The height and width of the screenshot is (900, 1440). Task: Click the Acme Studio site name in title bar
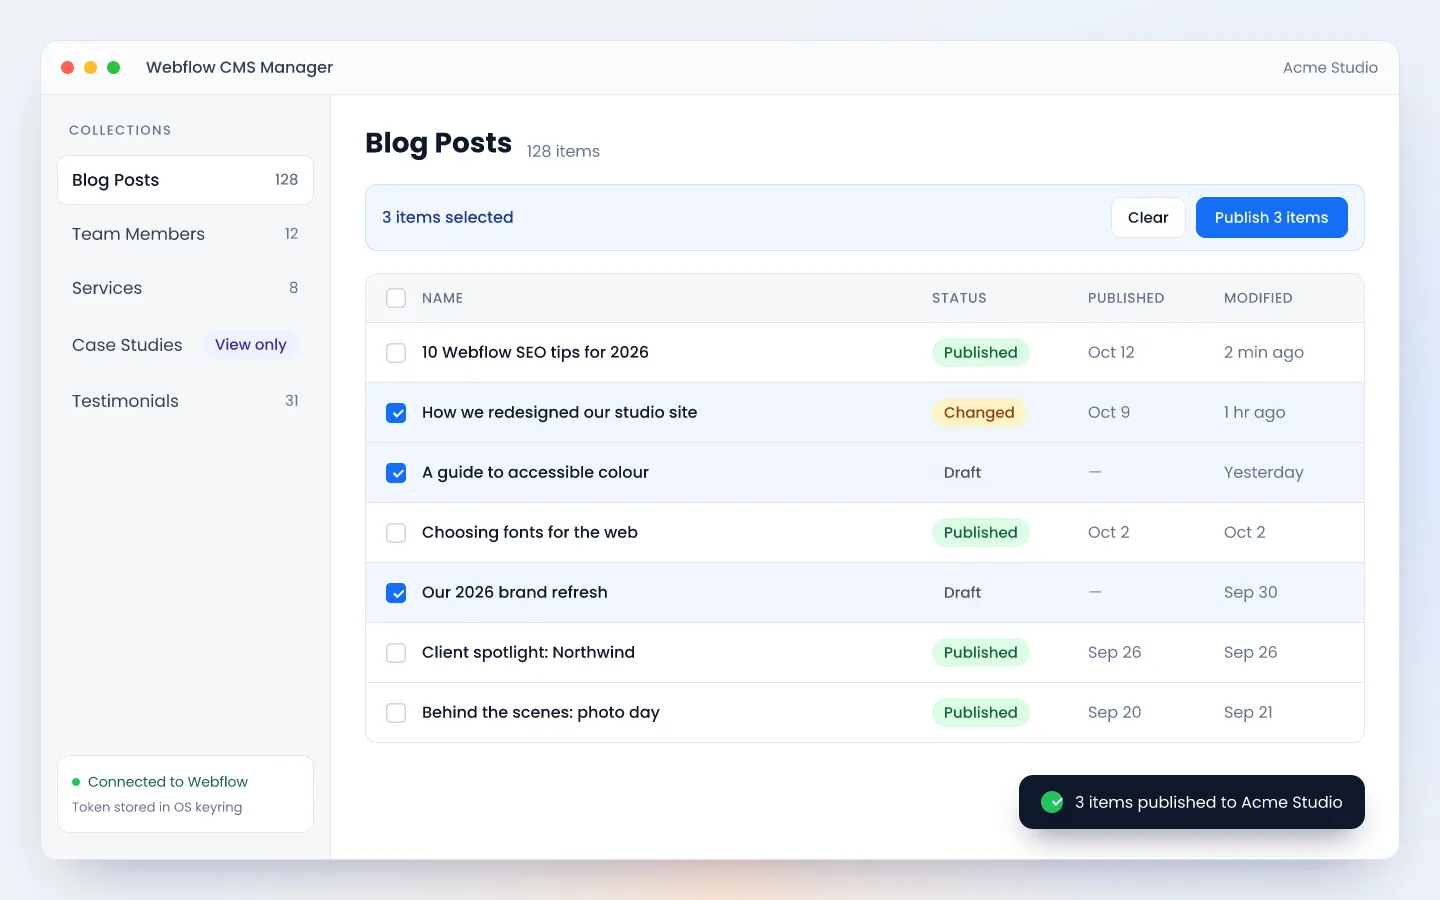pyautogui.click(x=1330, y=68)
